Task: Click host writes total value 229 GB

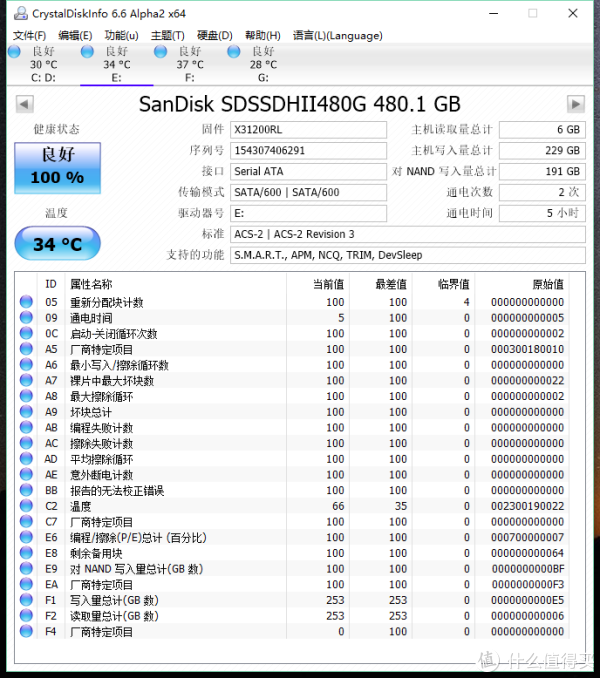Action: (543, 150)
